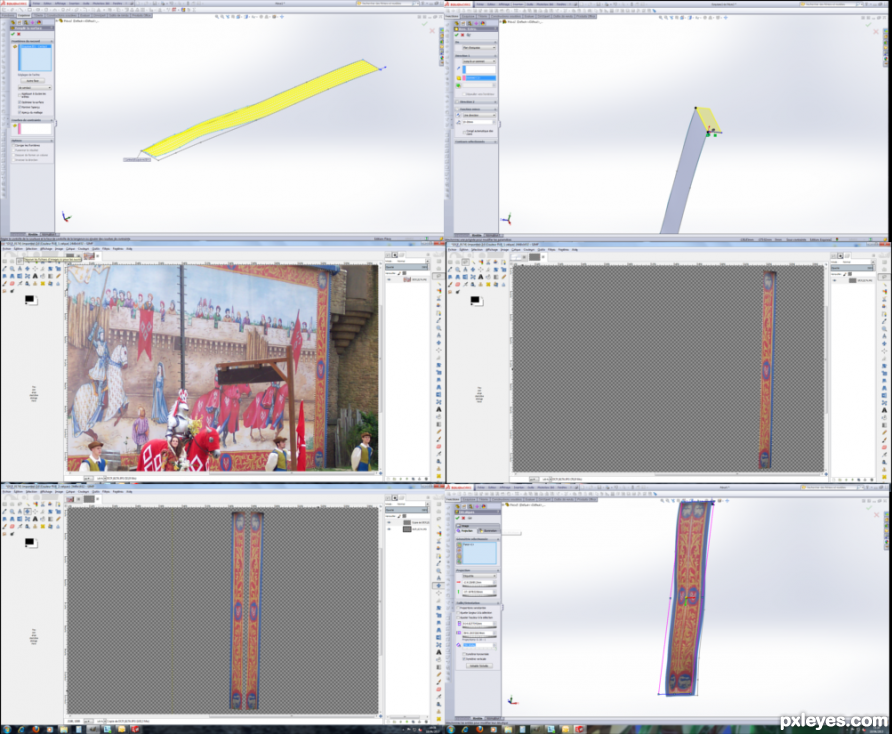Cancel the surface fill with the red X
The height and width of the screenshot is (734, 892).
pyautogui.click(x=19, y=34)
